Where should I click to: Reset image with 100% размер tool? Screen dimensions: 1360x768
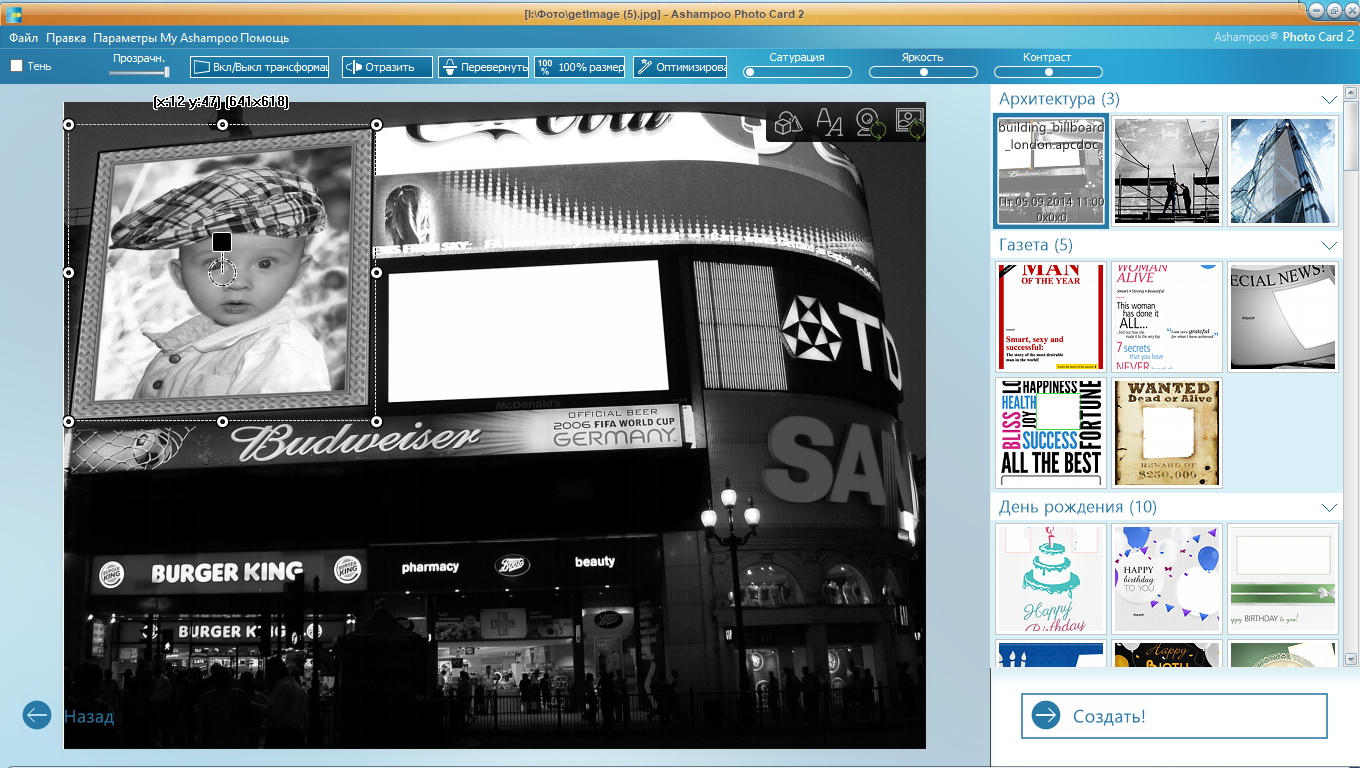coord(579,67)
